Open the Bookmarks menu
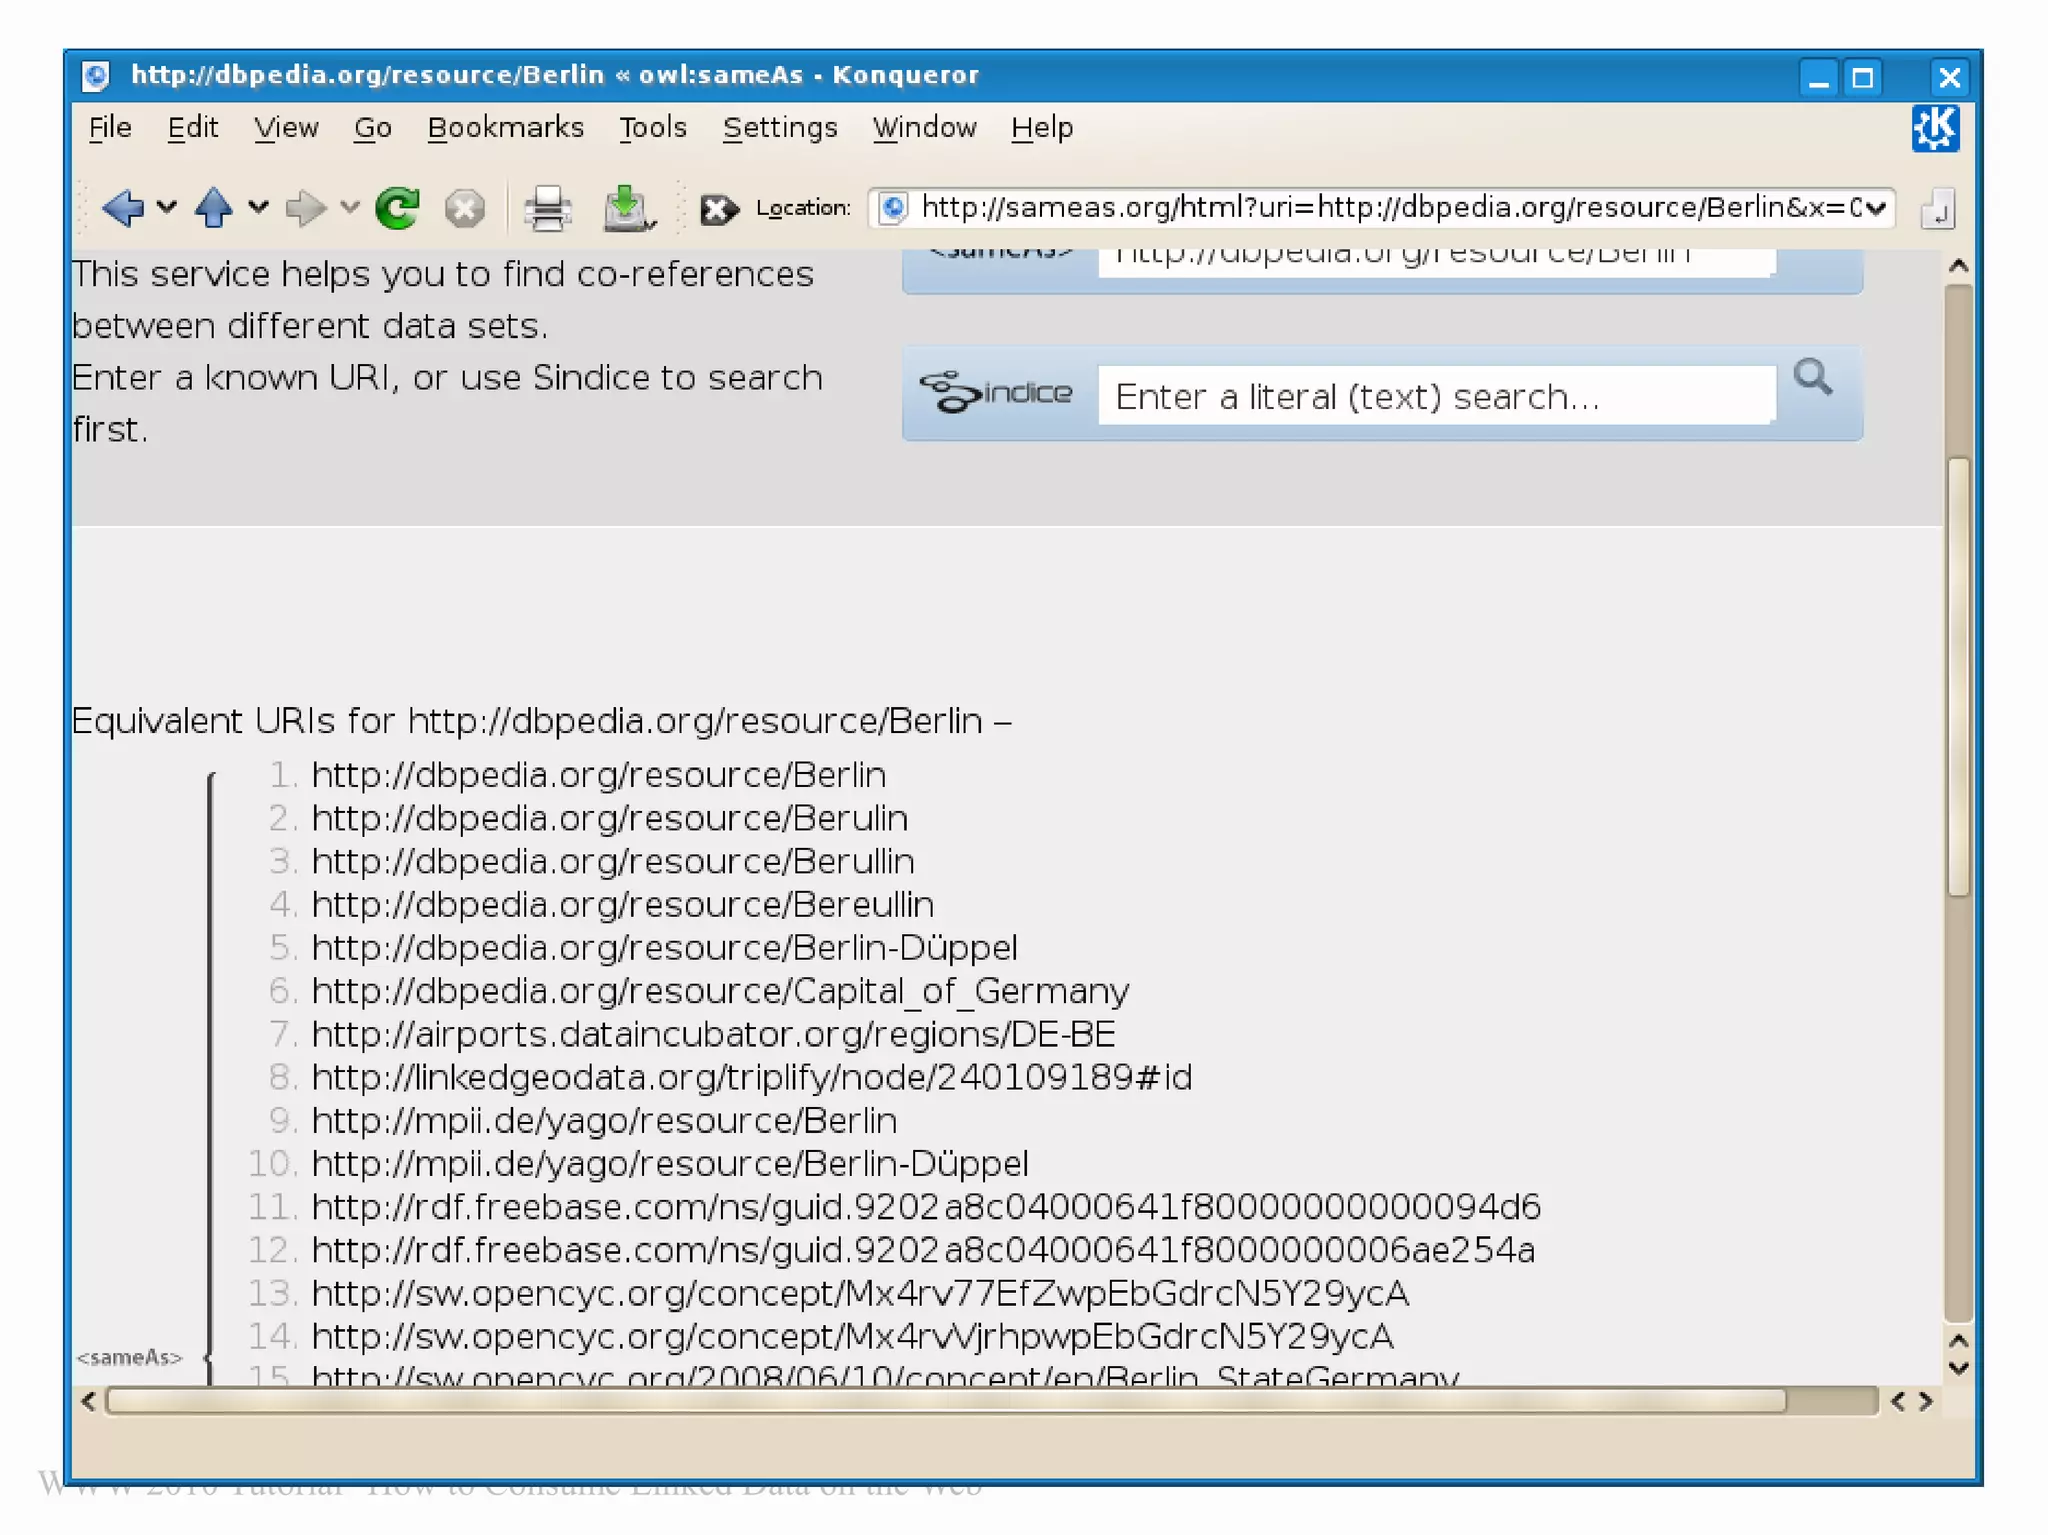This screenshot has width=2048, height=1535. point(505,128)
